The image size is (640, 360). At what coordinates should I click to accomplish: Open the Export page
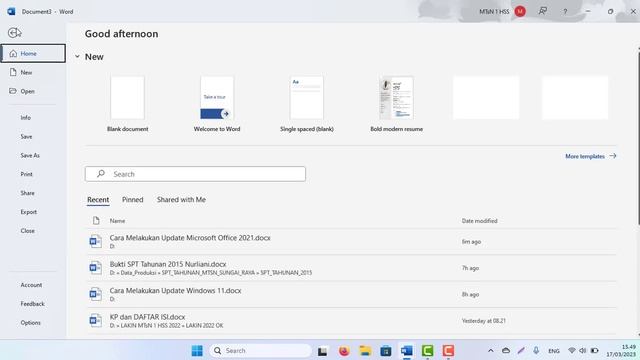(29, 212)
